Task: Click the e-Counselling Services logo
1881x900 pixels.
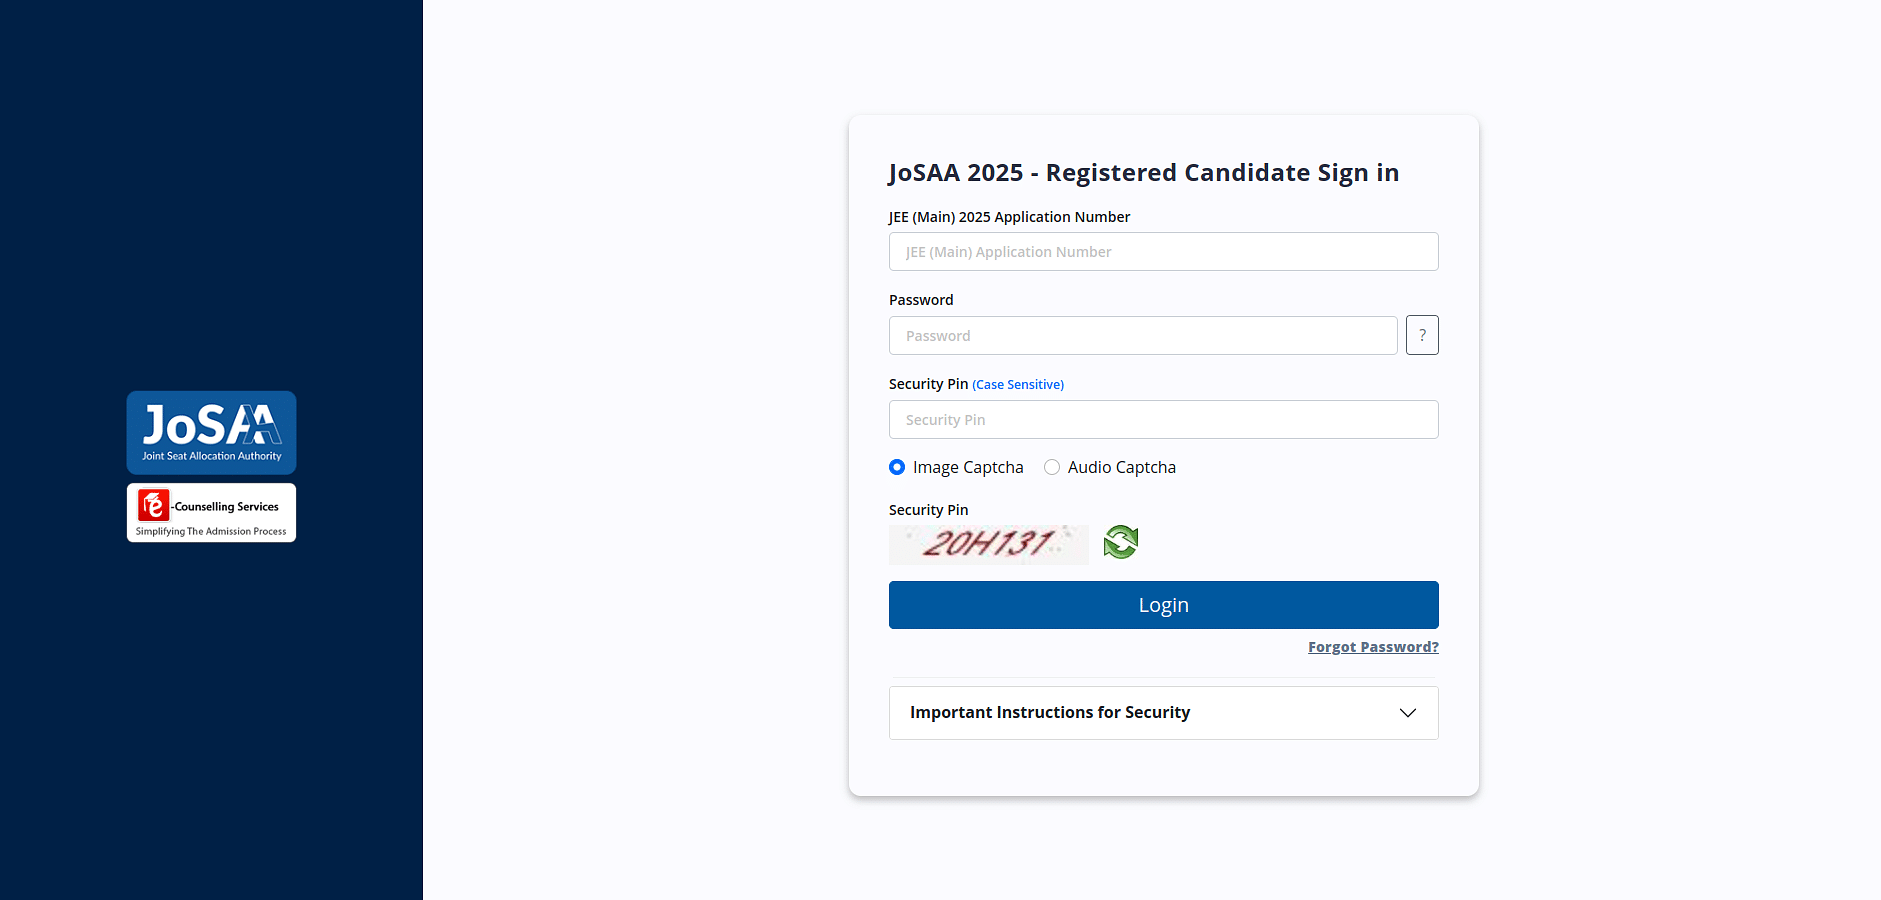Action: tap(211, 513)
